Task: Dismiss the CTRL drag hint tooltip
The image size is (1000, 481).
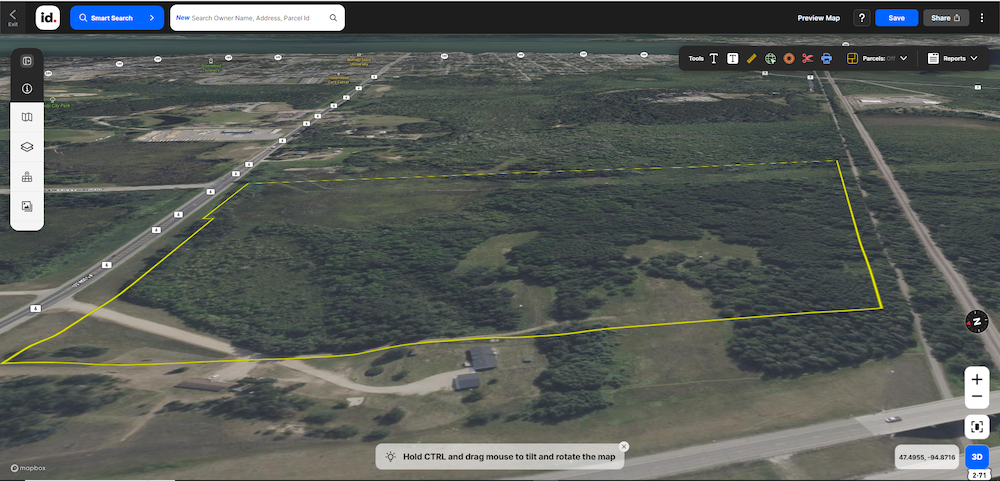Action: [623, 447]
